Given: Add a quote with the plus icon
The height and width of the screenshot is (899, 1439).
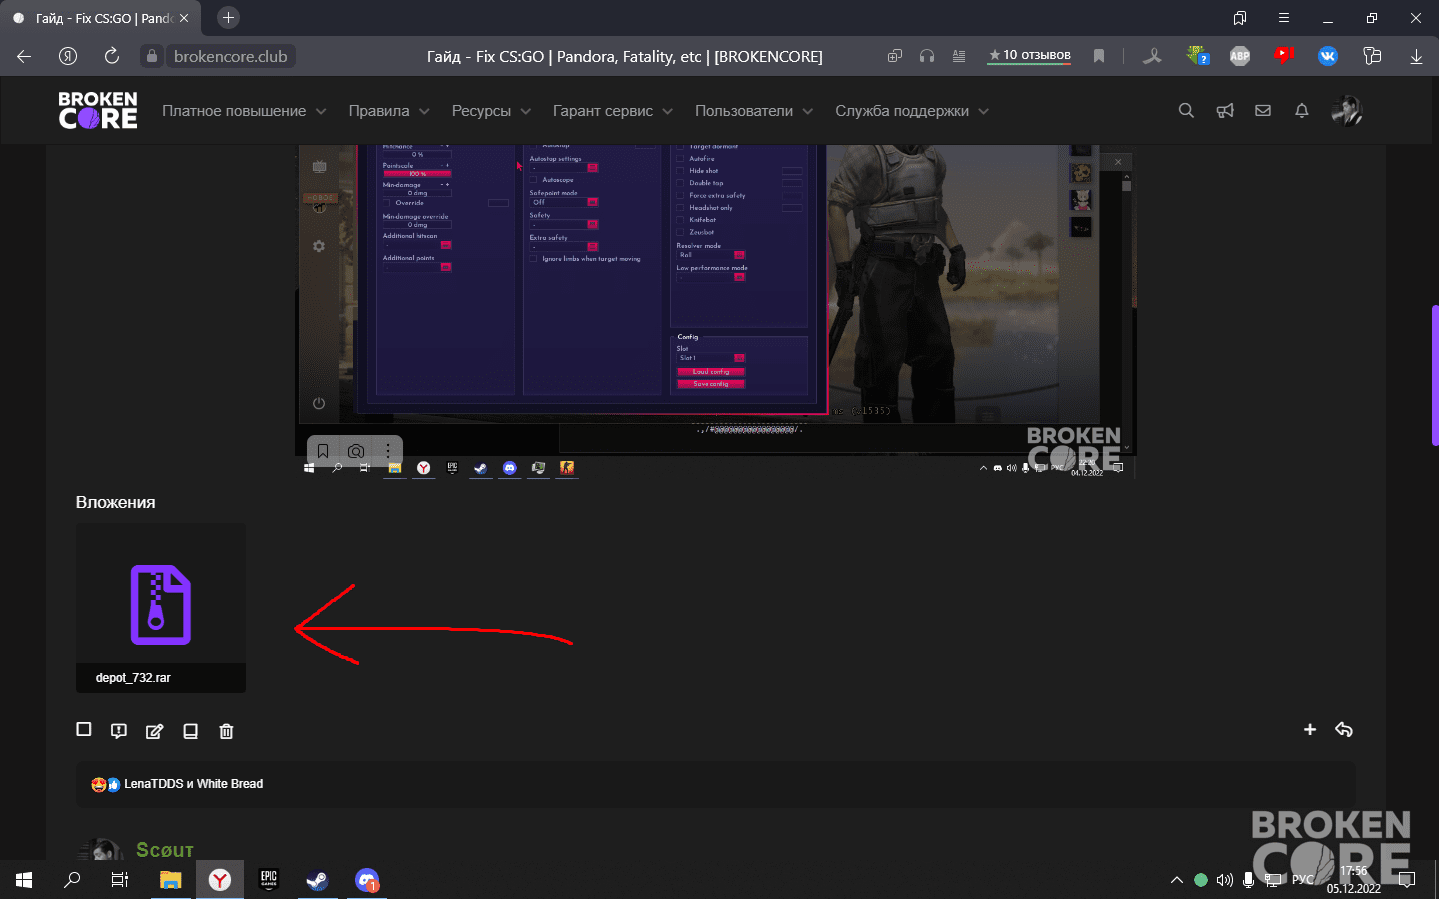Looking at the screenshot, I should coord(1310,730).
